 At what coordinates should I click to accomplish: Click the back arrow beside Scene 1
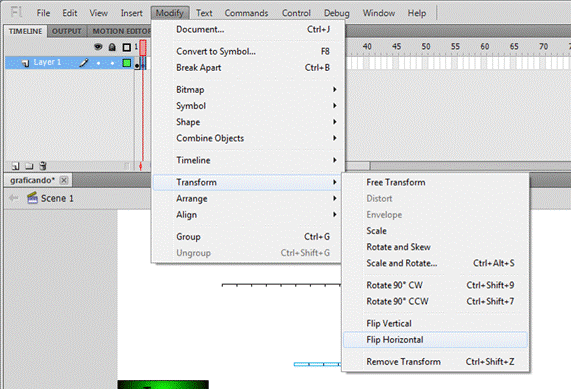coord(13,198)
